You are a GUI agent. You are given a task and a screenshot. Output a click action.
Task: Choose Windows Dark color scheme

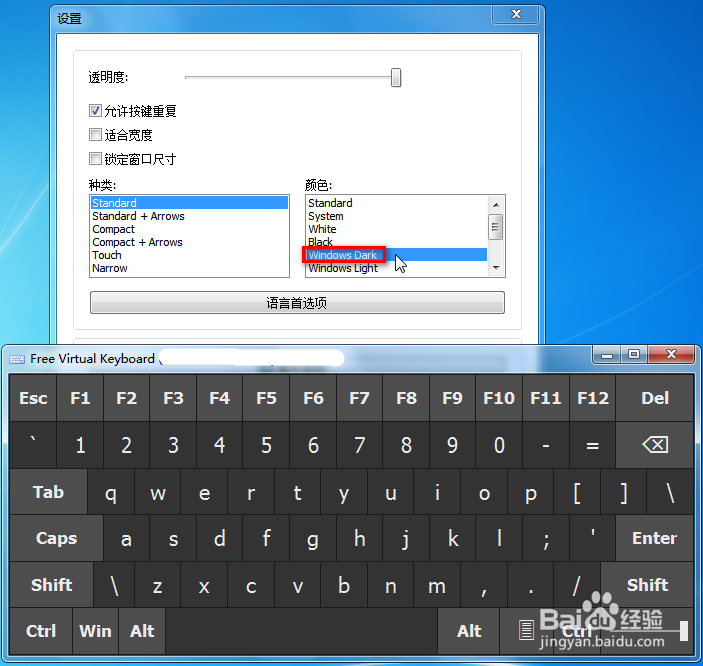click(397, 255)
